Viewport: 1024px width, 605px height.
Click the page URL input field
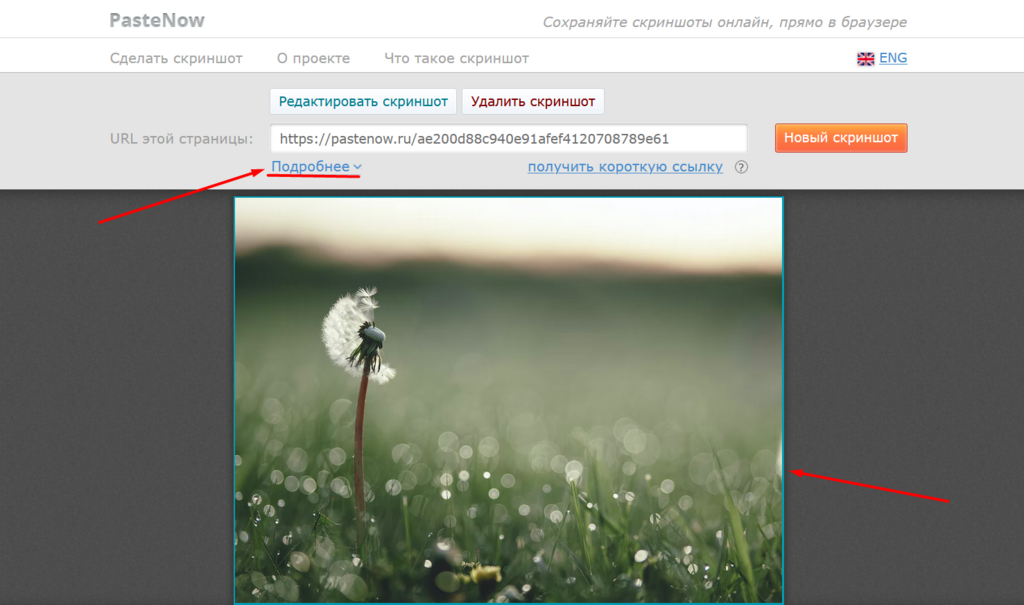coord(508,138)
